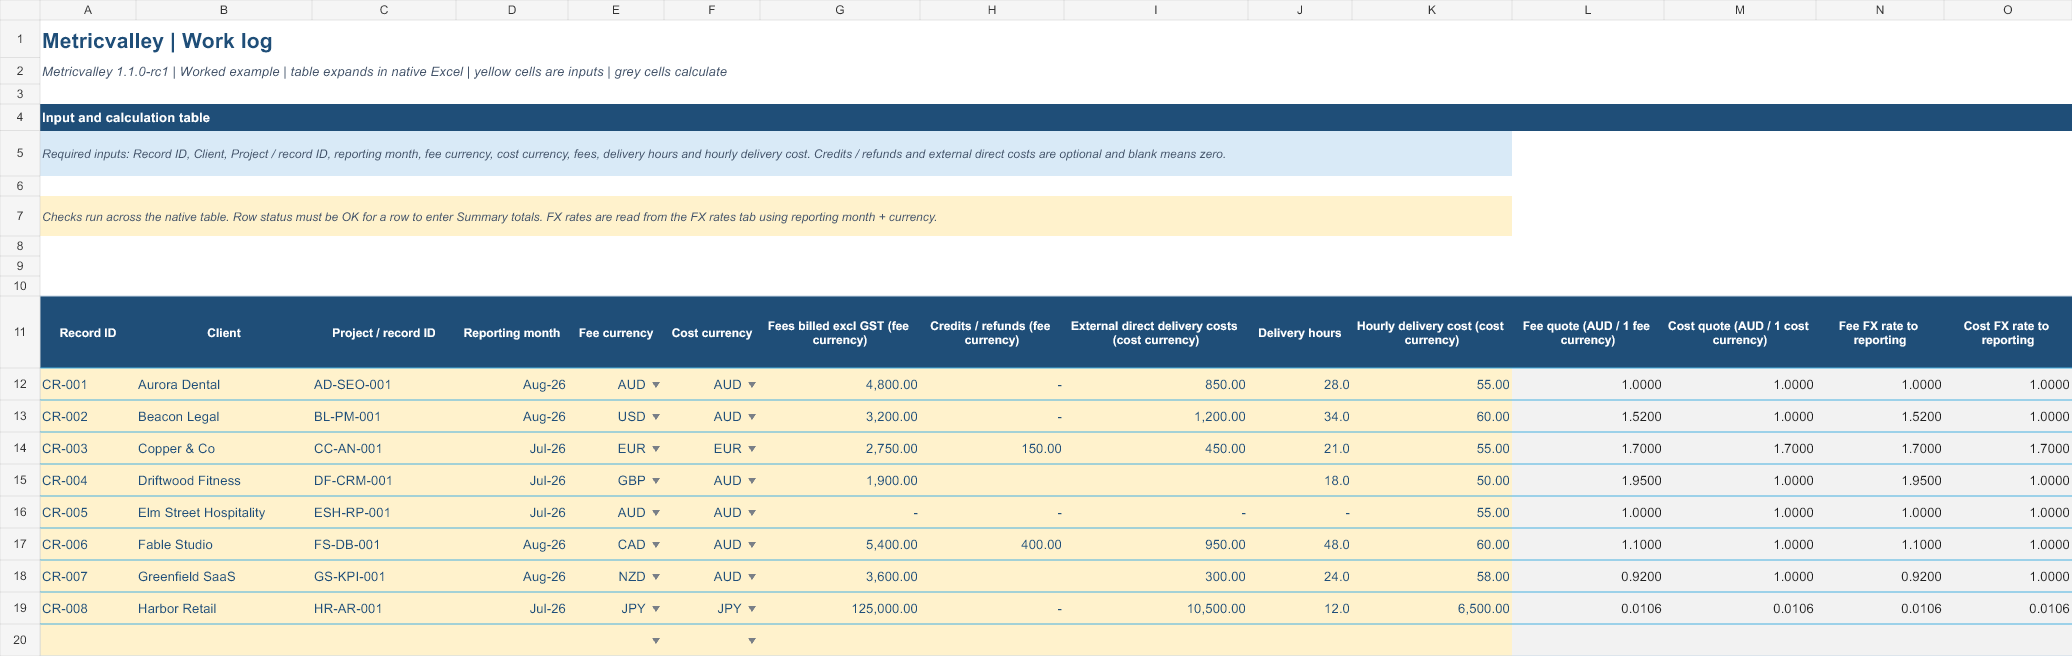
Task: Expand NZD fee currency dropdown for Greenfield SaaS
Action: pos(656,577)
